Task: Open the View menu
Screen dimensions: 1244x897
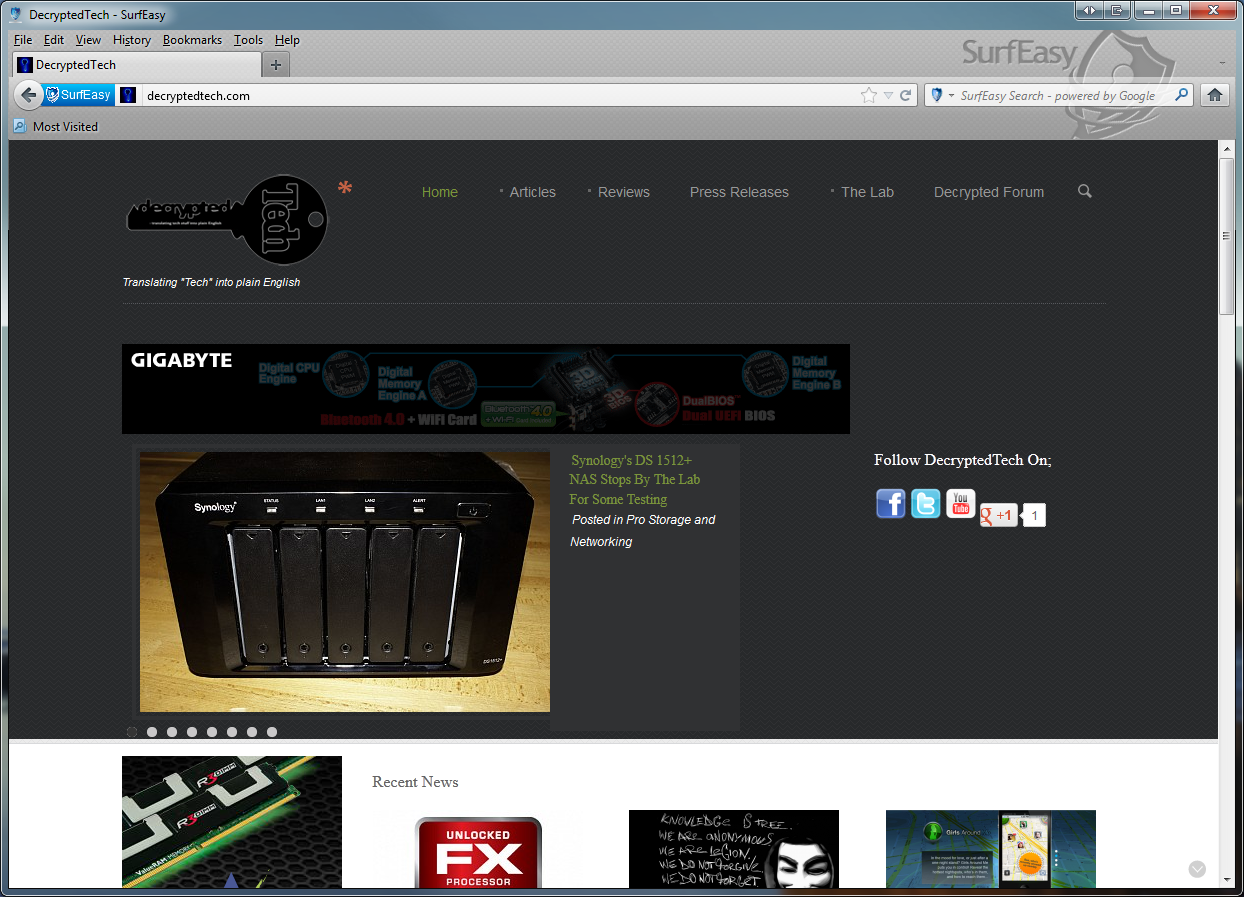Action: tap(89, 40)
